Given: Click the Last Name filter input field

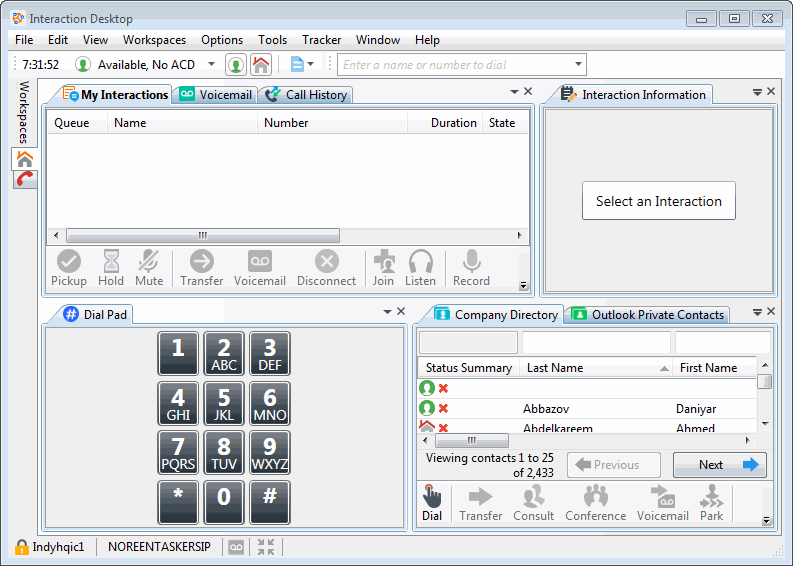Looking at the screenshot, I should pos(596,343).
